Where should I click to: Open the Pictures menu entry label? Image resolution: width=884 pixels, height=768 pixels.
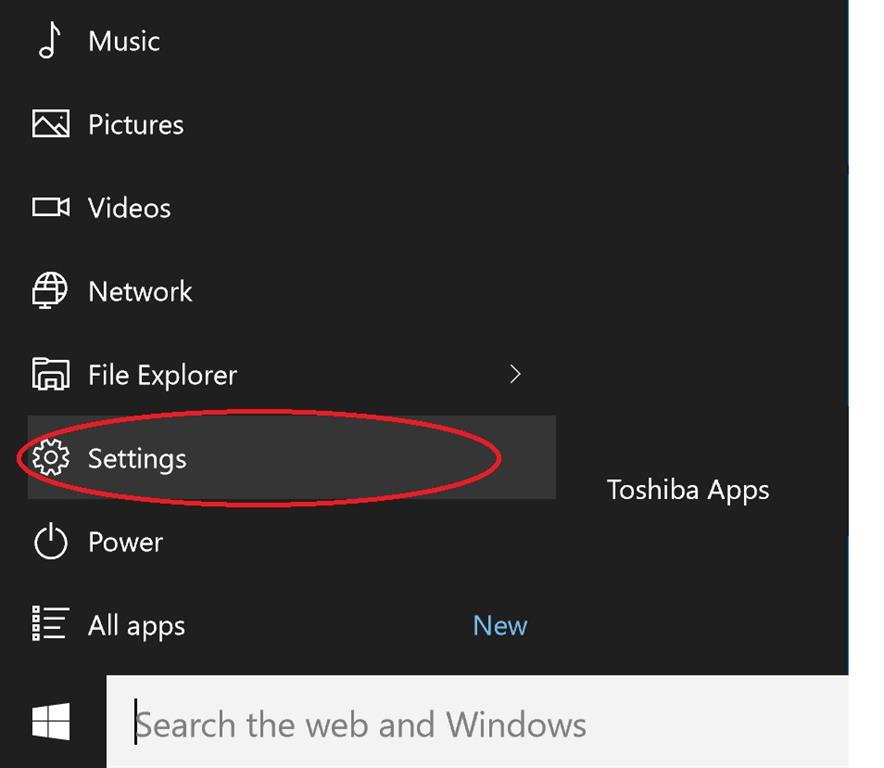tap(136, 125)
